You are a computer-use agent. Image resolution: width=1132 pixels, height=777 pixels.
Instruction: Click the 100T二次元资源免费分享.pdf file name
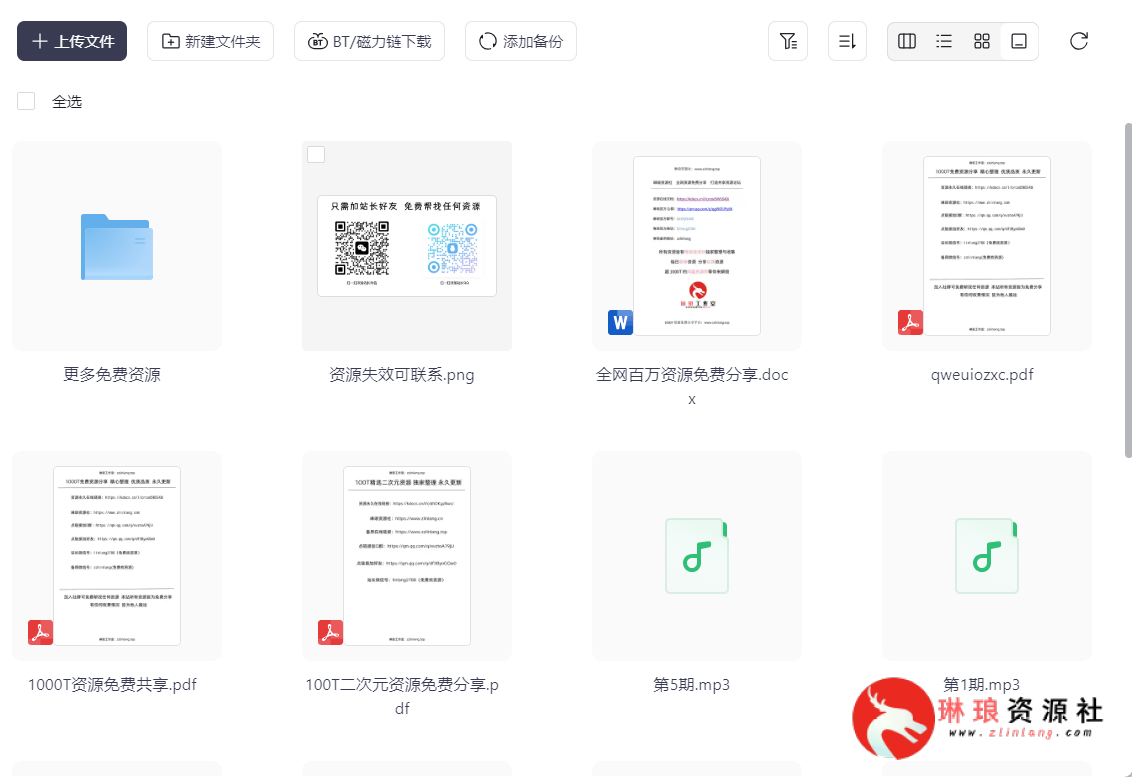coord(402,696)
